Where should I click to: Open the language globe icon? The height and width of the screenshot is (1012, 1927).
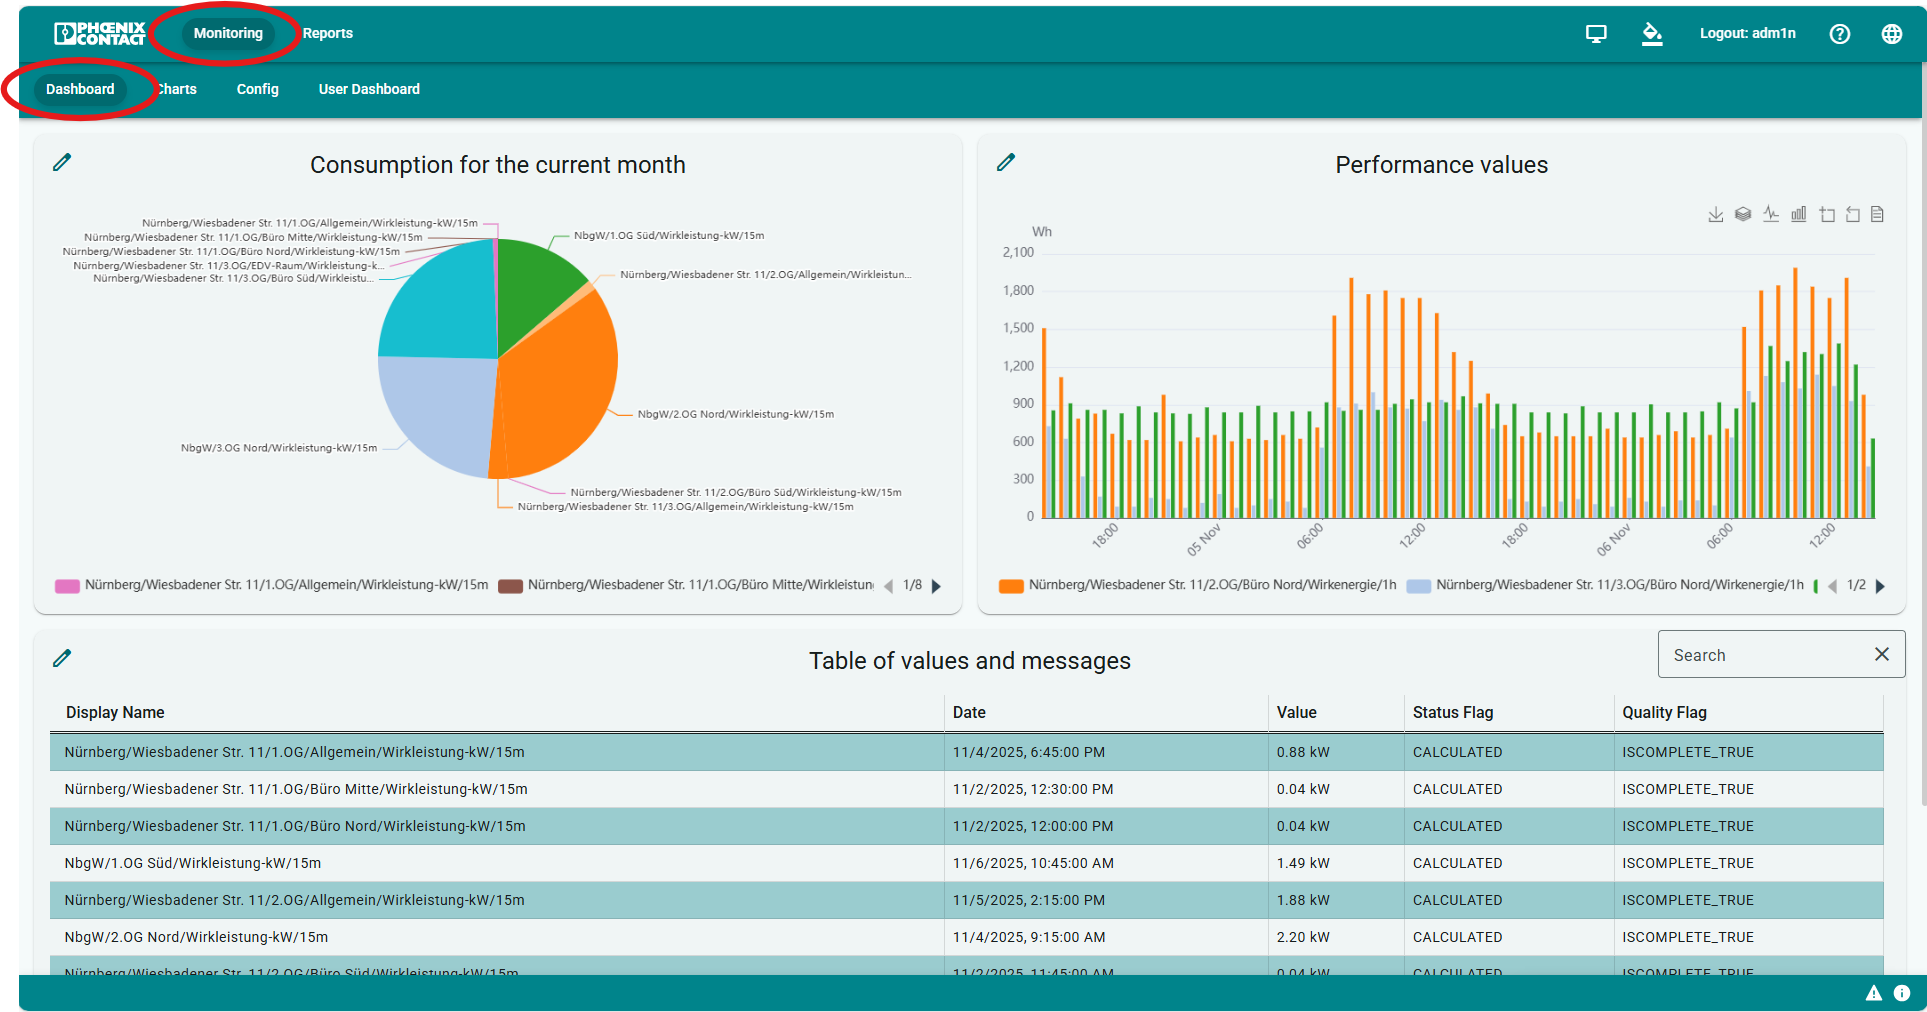(x=1891, y=34)
